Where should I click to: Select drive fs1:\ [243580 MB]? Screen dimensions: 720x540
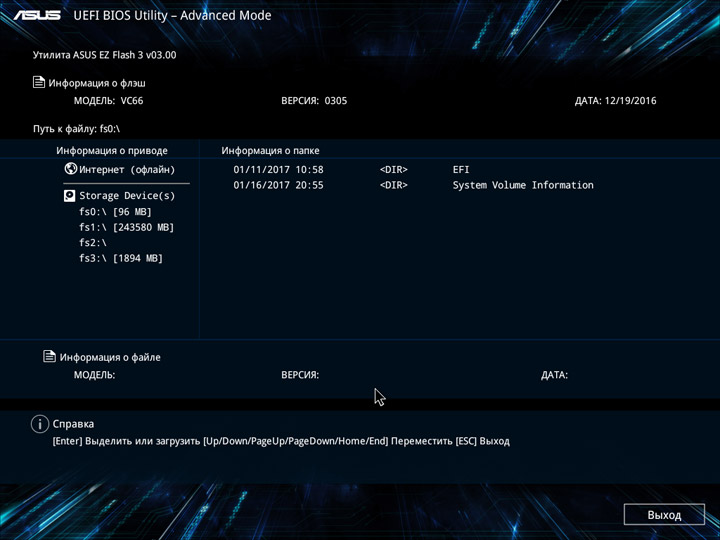point(126,227)
